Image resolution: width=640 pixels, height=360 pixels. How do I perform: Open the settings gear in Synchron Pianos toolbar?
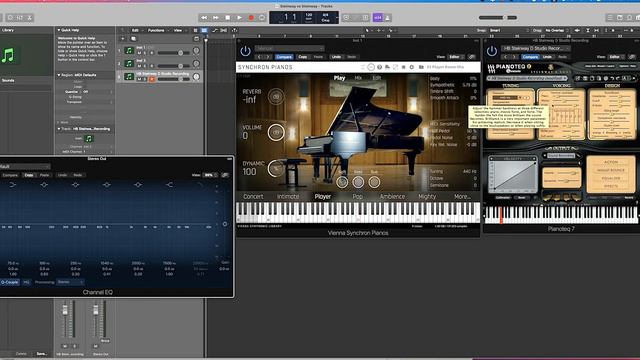pyautogui.click(x=411, y=67)
